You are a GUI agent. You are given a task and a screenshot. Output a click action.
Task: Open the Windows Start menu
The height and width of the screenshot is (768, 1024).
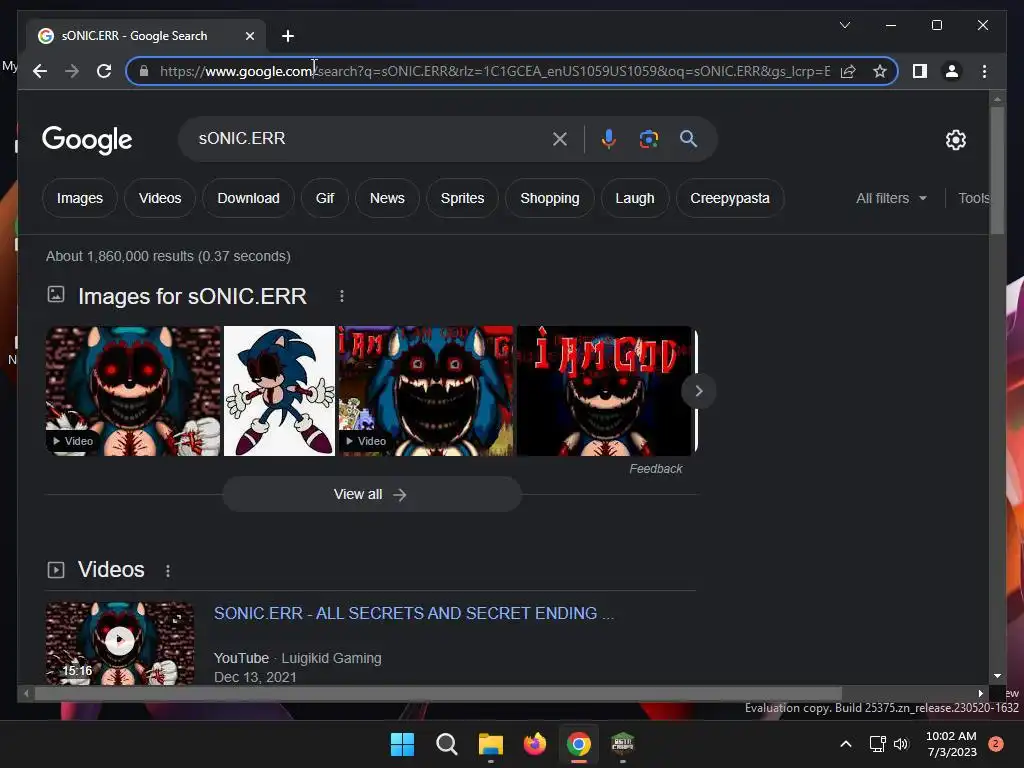[x=402, y=744]
